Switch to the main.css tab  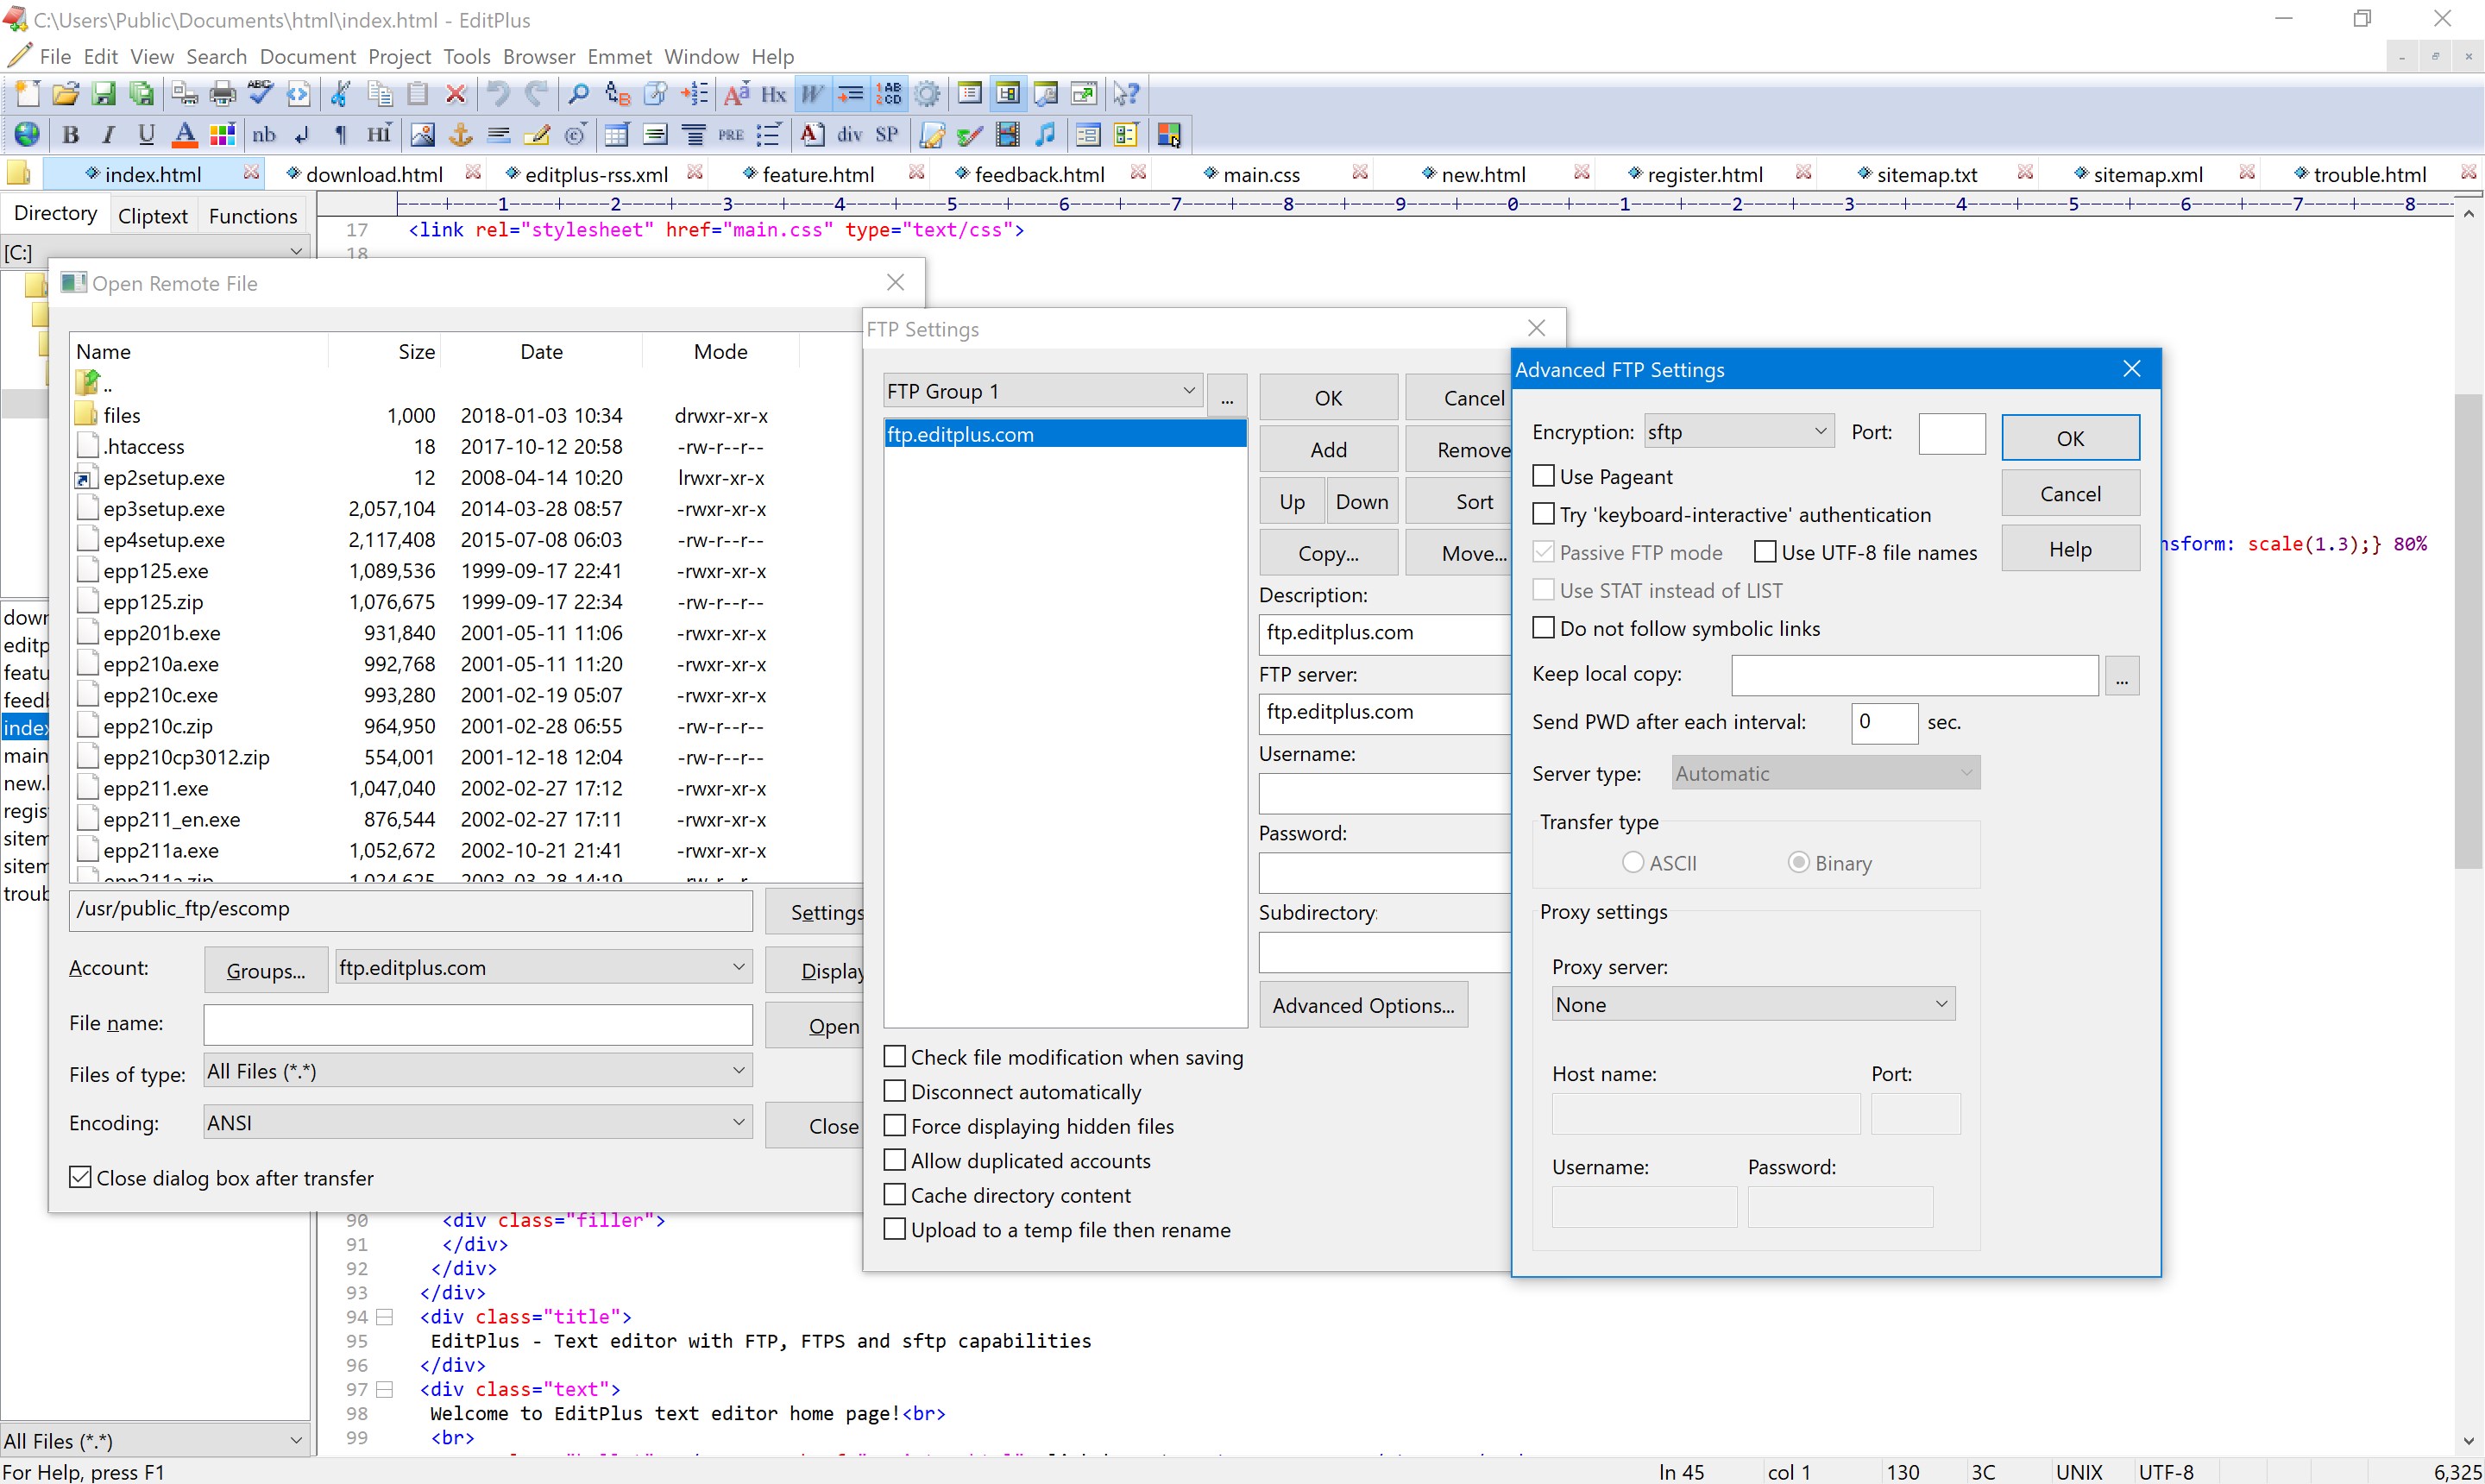[1261, 174]
